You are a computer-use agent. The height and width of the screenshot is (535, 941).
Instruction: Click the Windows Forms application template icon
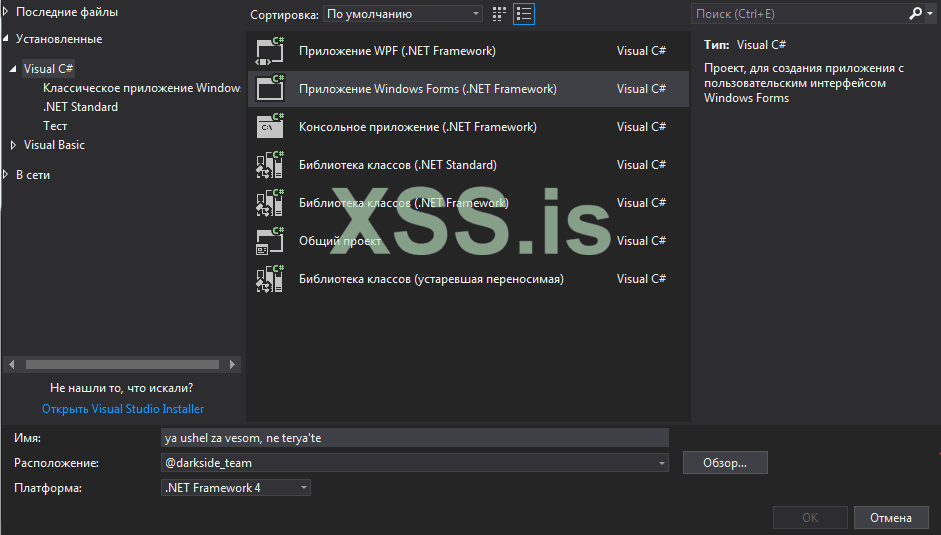point(270,89)
